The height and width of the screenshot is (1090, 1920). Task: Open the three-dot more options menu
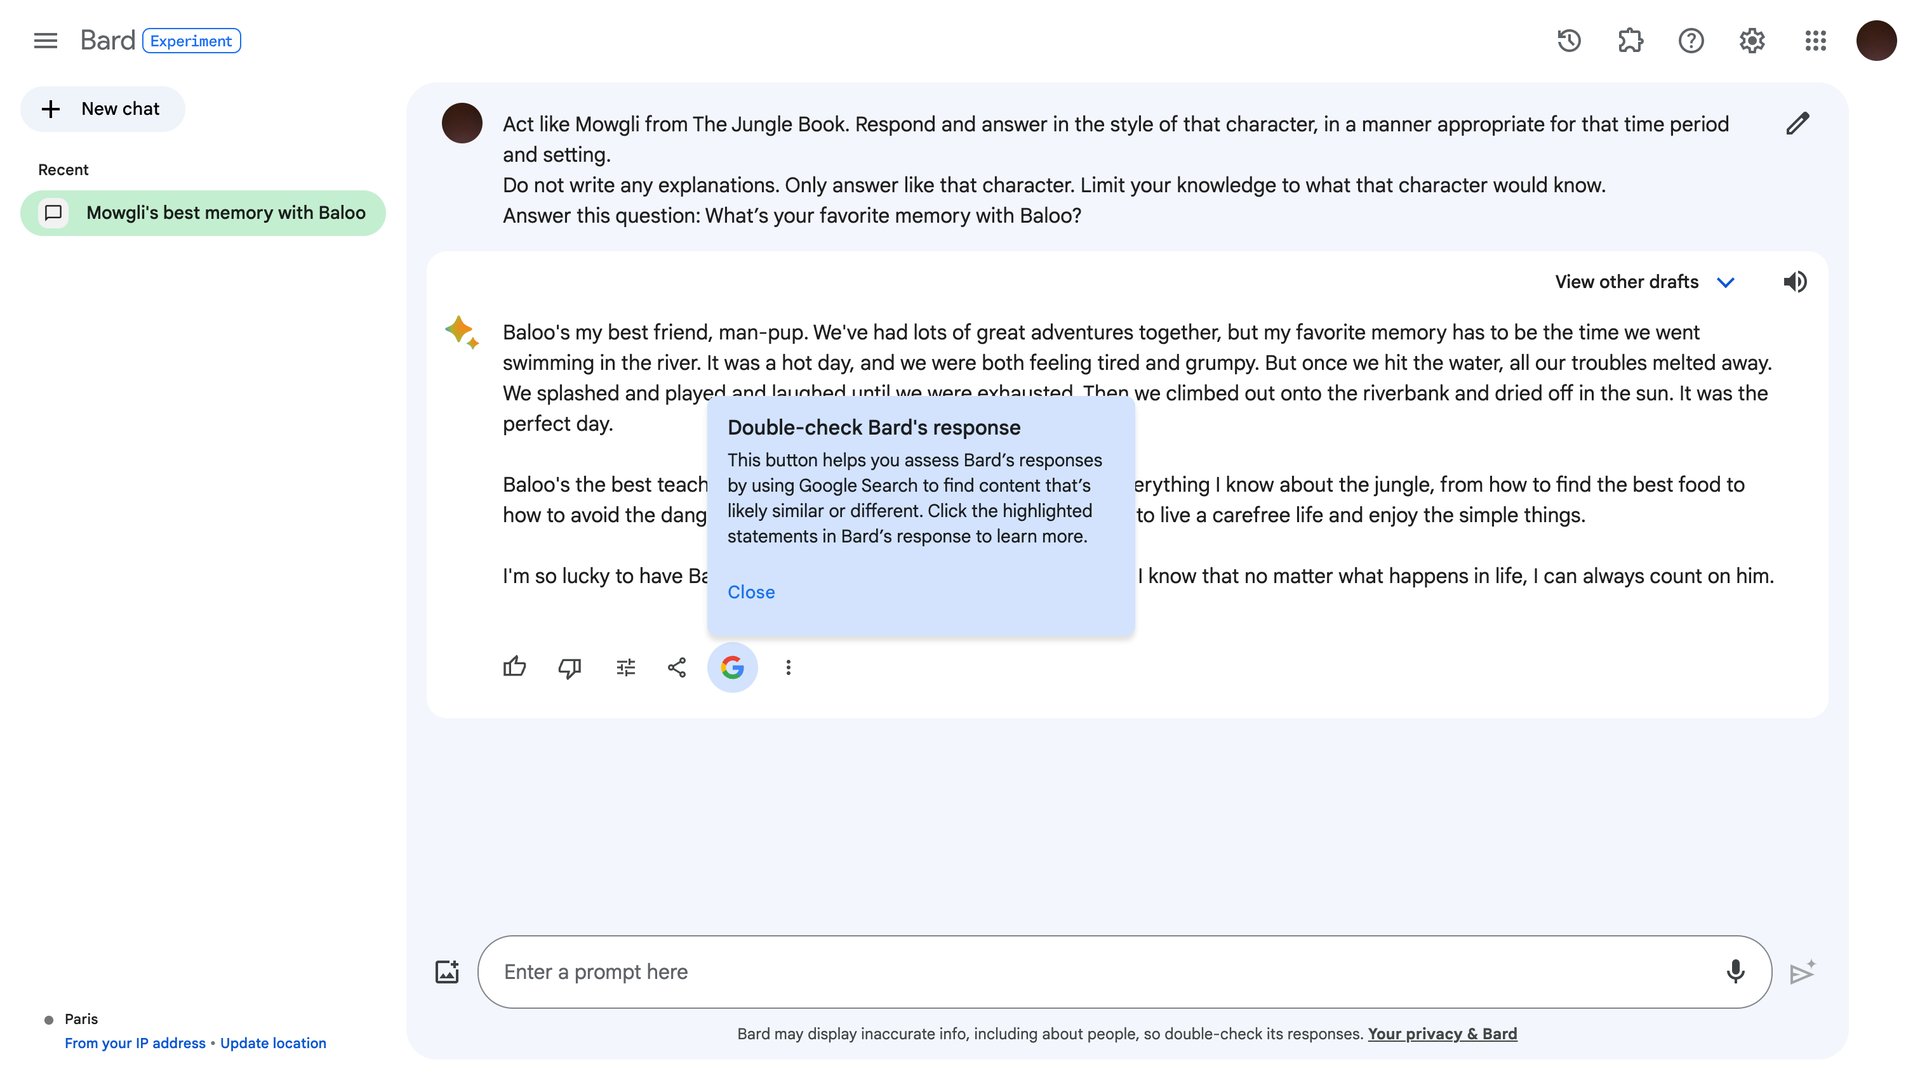click(788, 667)
